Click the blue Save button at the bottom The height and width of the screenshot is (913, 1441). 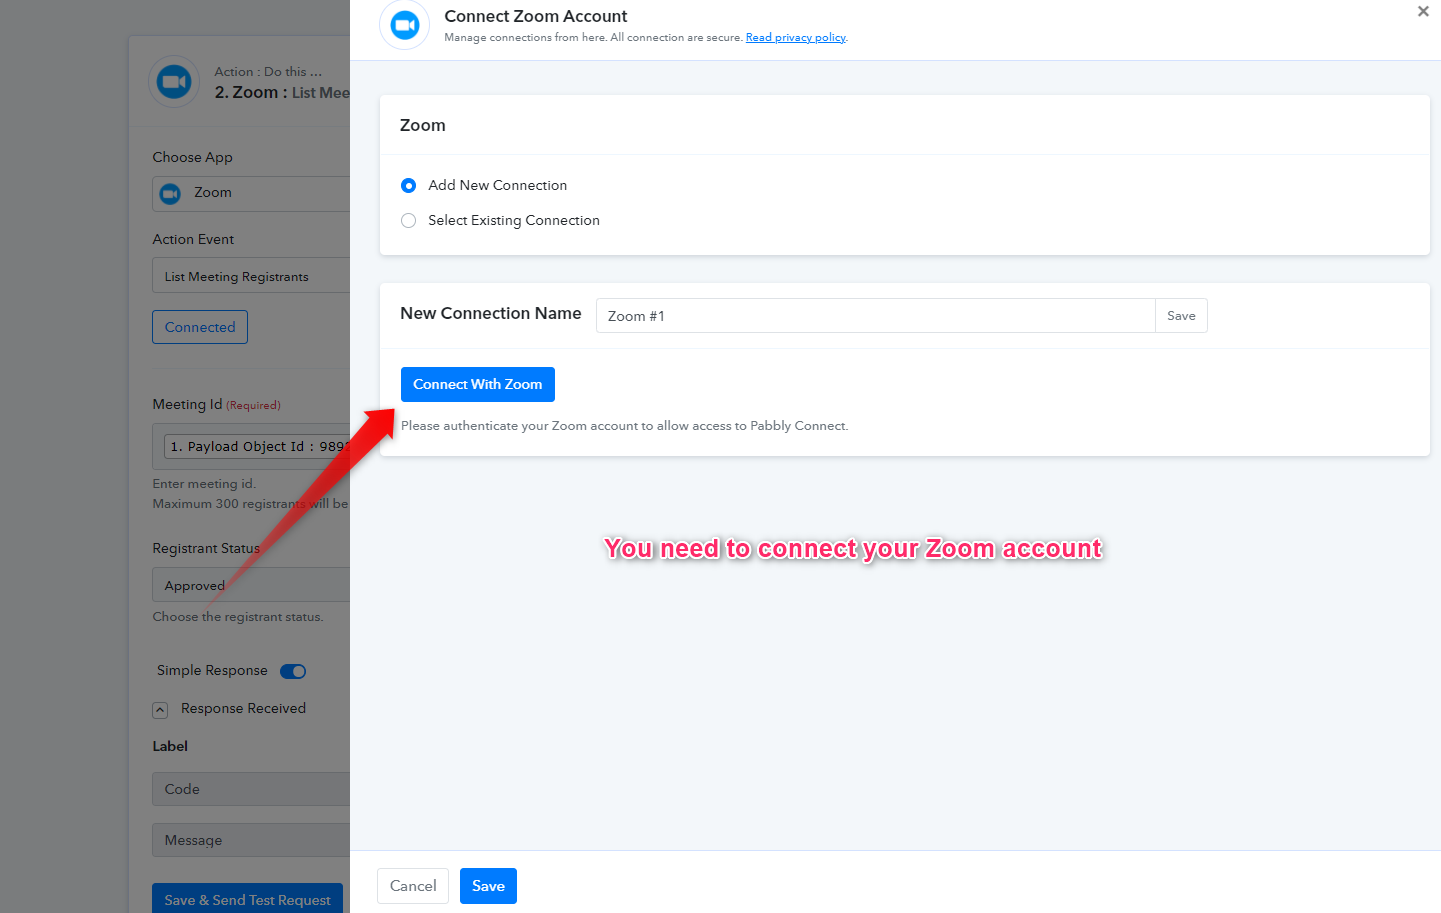tap(488, 886)
